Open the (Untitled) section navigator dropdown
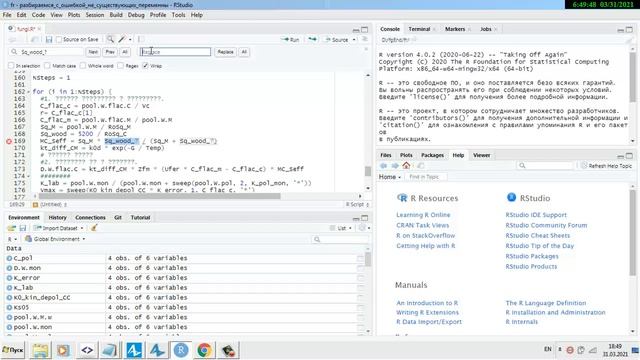Screen dimensions: 640x360 [x=53, y=204]
